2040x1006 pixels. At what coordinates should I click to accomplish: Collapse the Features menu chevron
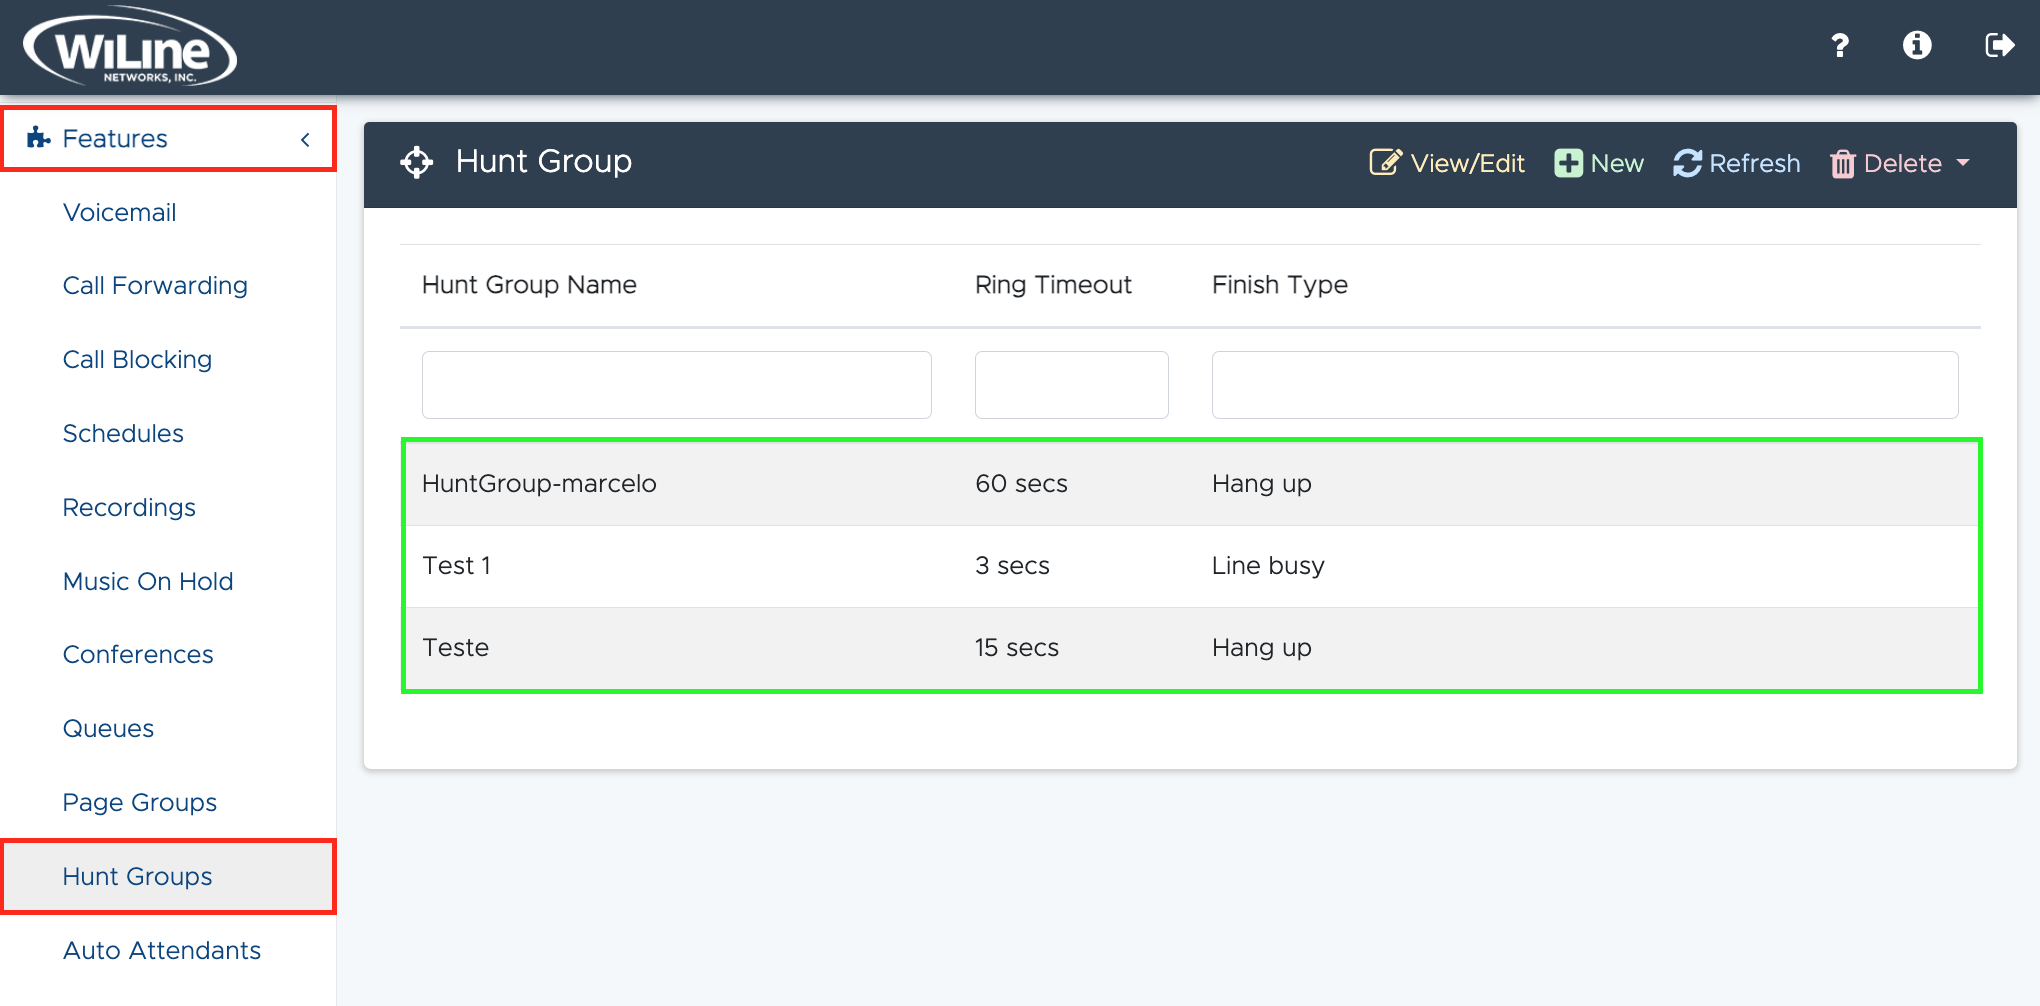coord(305,140)
